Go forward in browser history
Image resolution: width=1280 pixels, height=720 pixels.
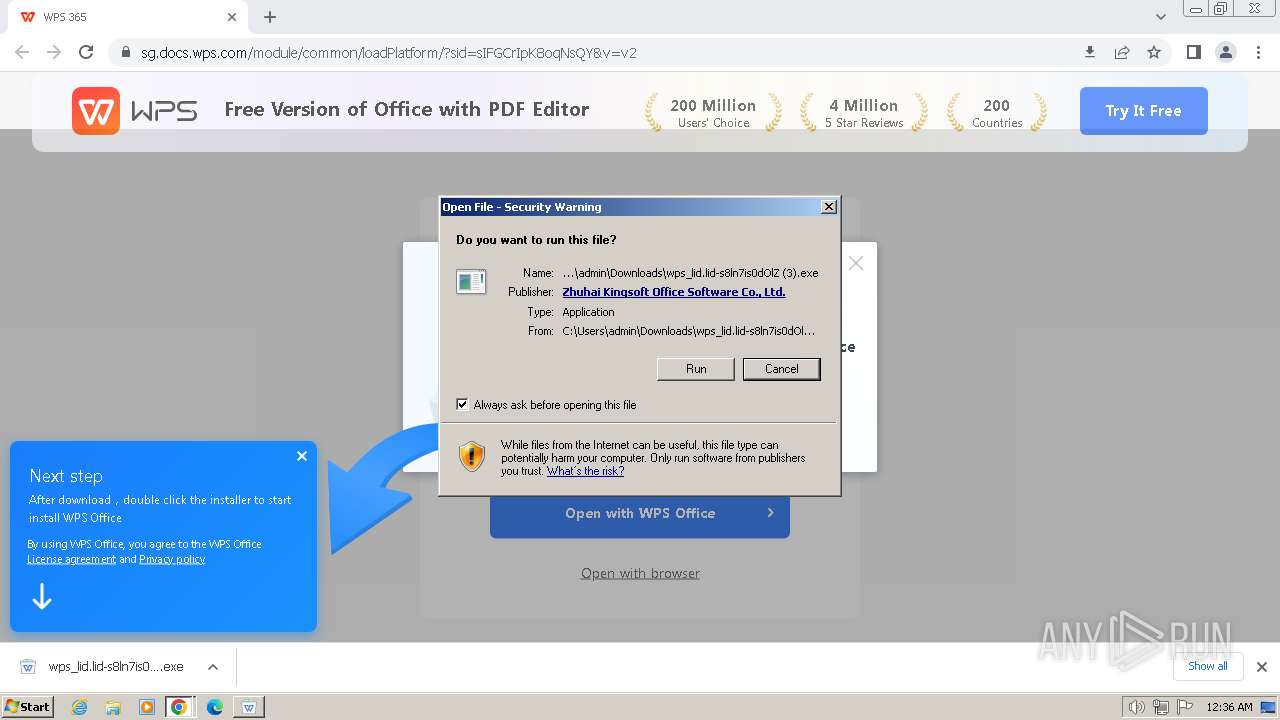[54, 52]
